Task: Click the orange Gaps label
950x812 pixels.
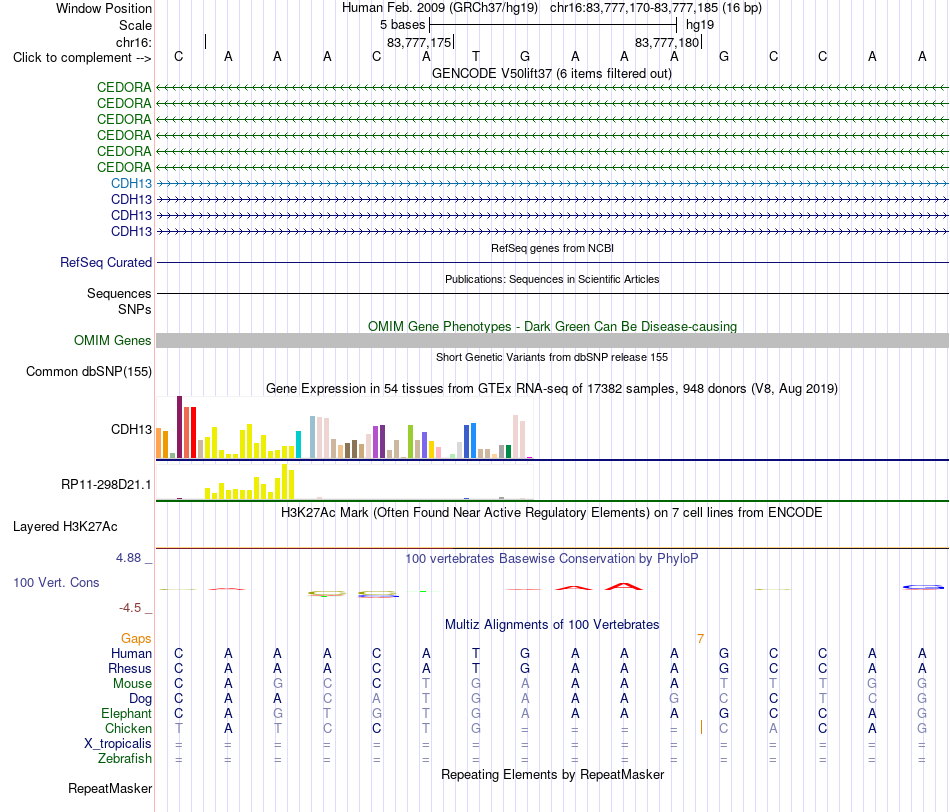Action: [136, 638]
